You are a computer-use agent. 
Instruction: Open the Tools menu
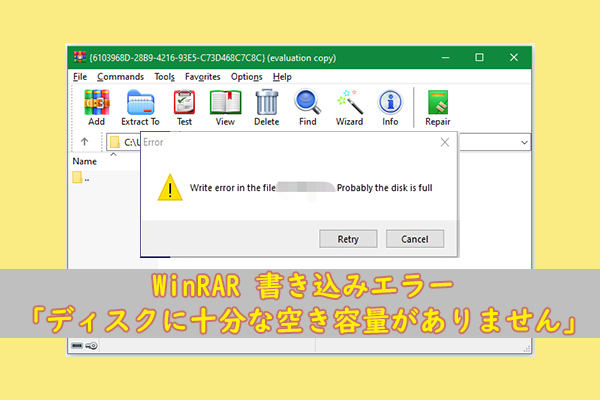pyautogui.click(x=165, y=77)
